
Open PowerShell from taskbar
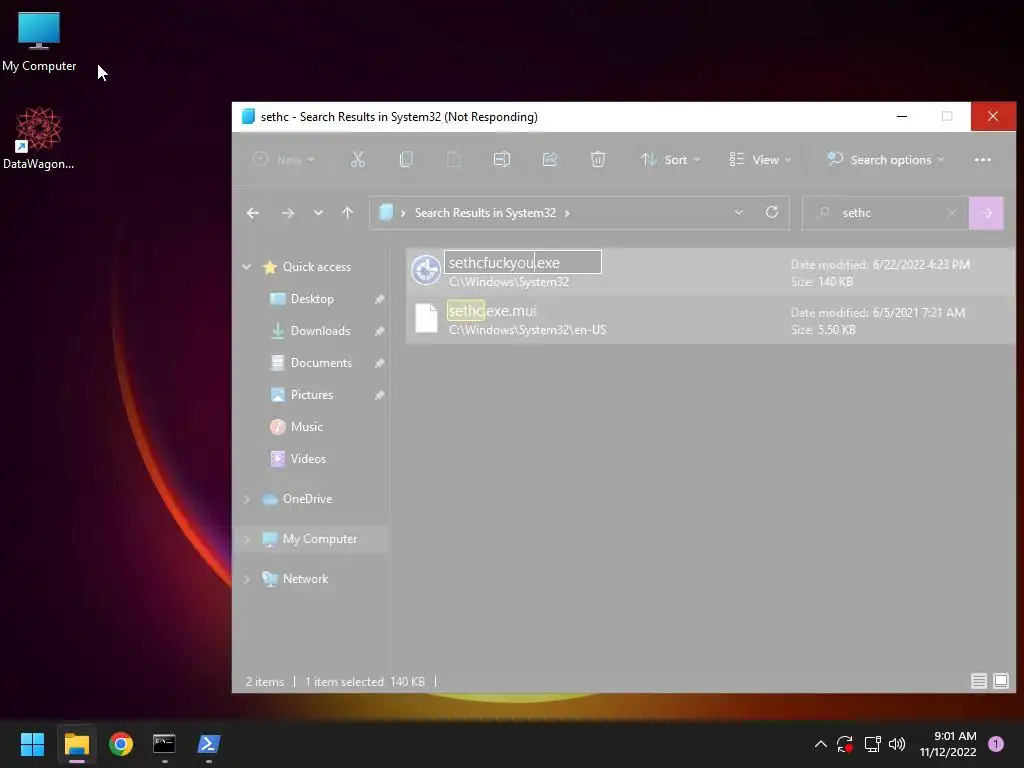click(209, 744)
